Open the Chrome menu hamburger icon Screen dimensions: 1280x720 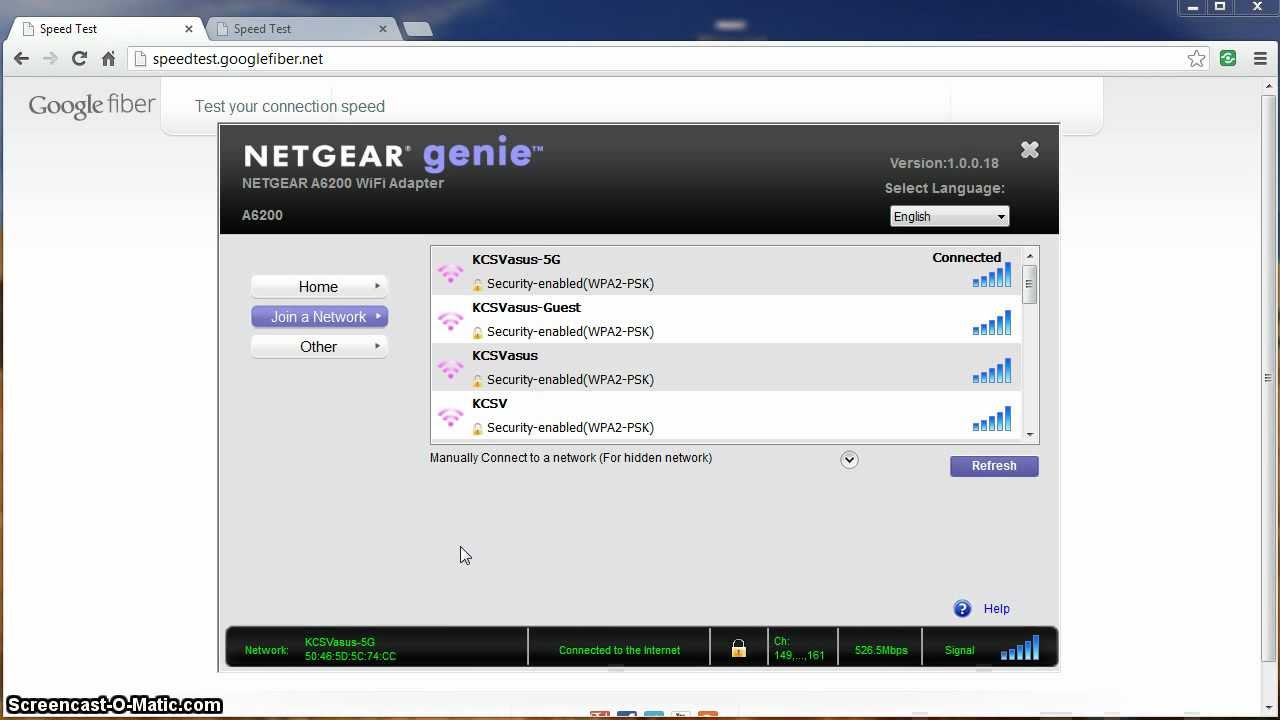click(x=1260, y=59)
